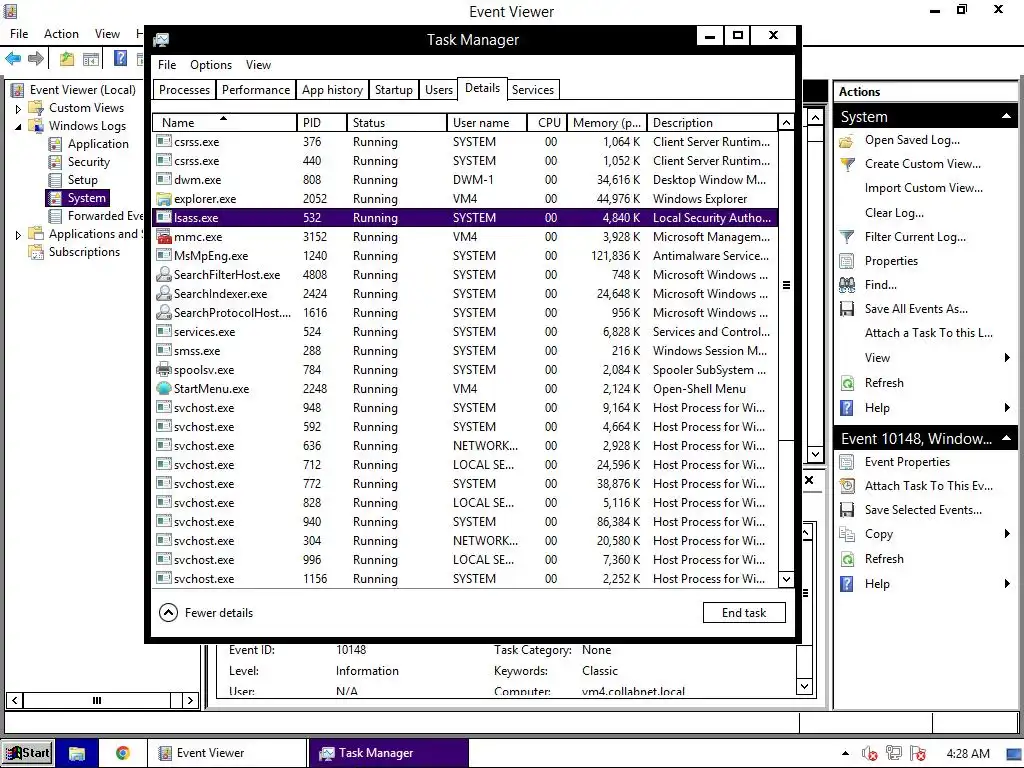Expand Custom Views tree node
The height and width of the screenshot is (768, 1024).
(18, 108)
